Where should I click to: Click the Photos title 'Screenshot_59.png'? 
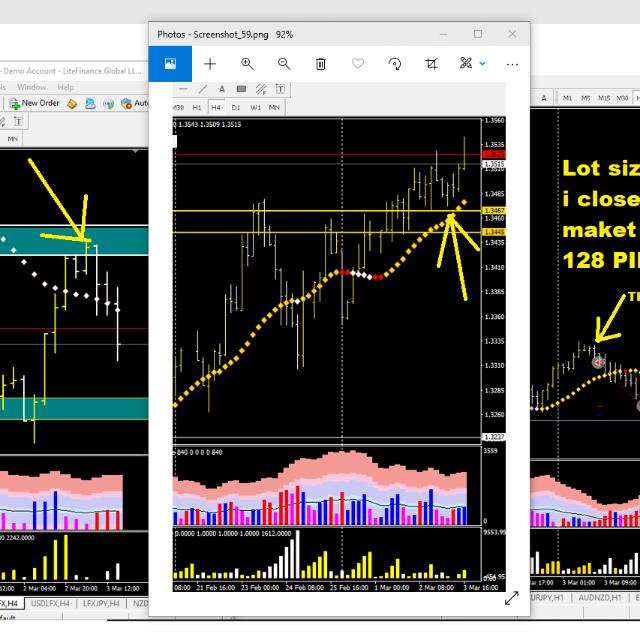tap(231, 35)
